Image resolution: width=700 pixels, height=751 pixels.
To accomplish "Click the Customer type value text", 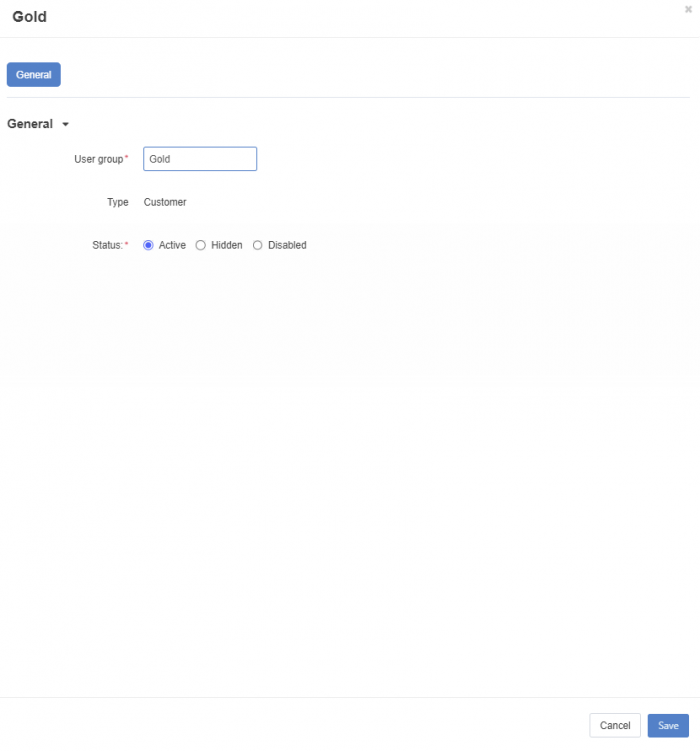I will (165, 202).
